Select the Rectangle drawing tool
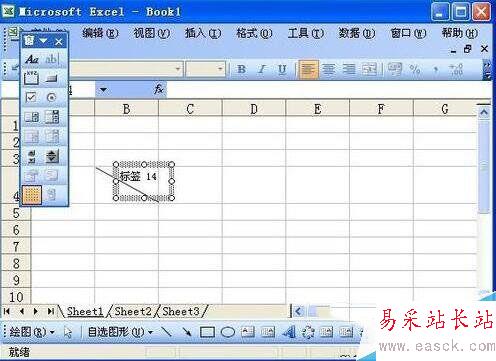This screenshot has width=496, height=361. 207,332
